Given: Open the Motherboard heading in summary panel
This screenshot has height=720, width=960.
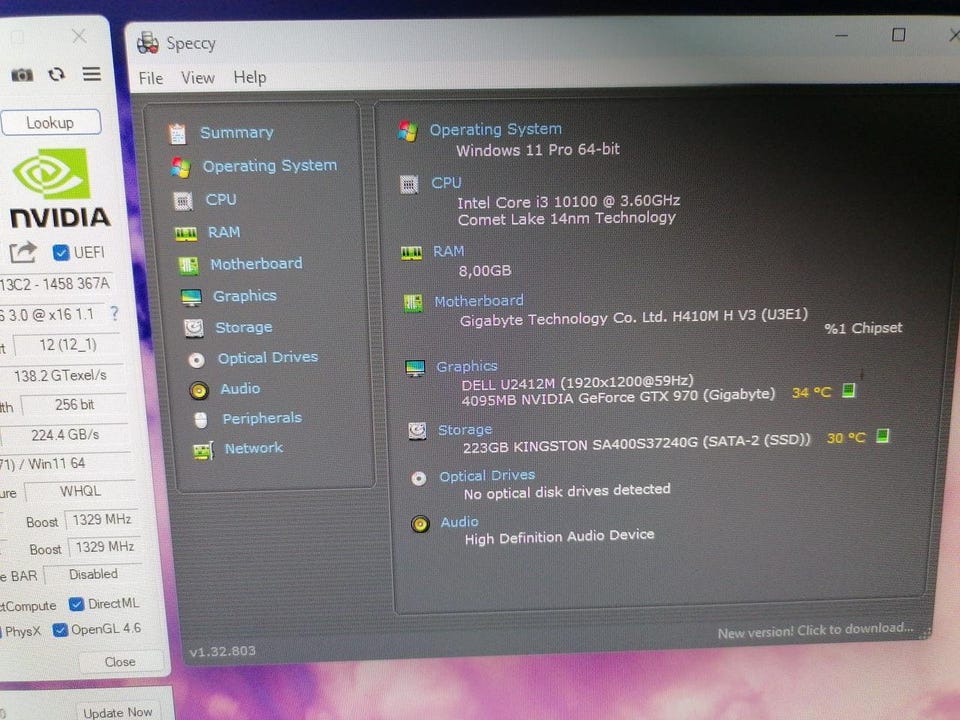Looking at the screenshot, I should pyautogui.click(x=479, y=301).
